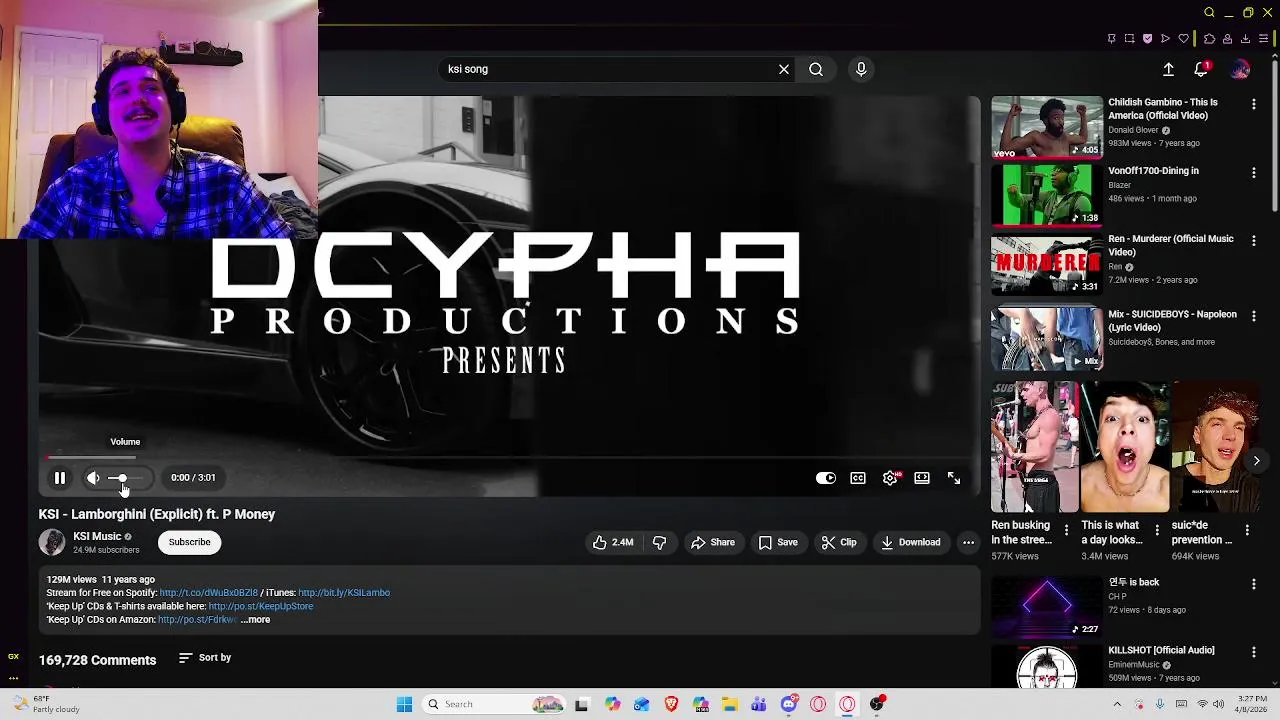This screenshot has height=720, width=1280.
Task: Open the 'This is what a day looks...' short
Action: [1125, 447]
